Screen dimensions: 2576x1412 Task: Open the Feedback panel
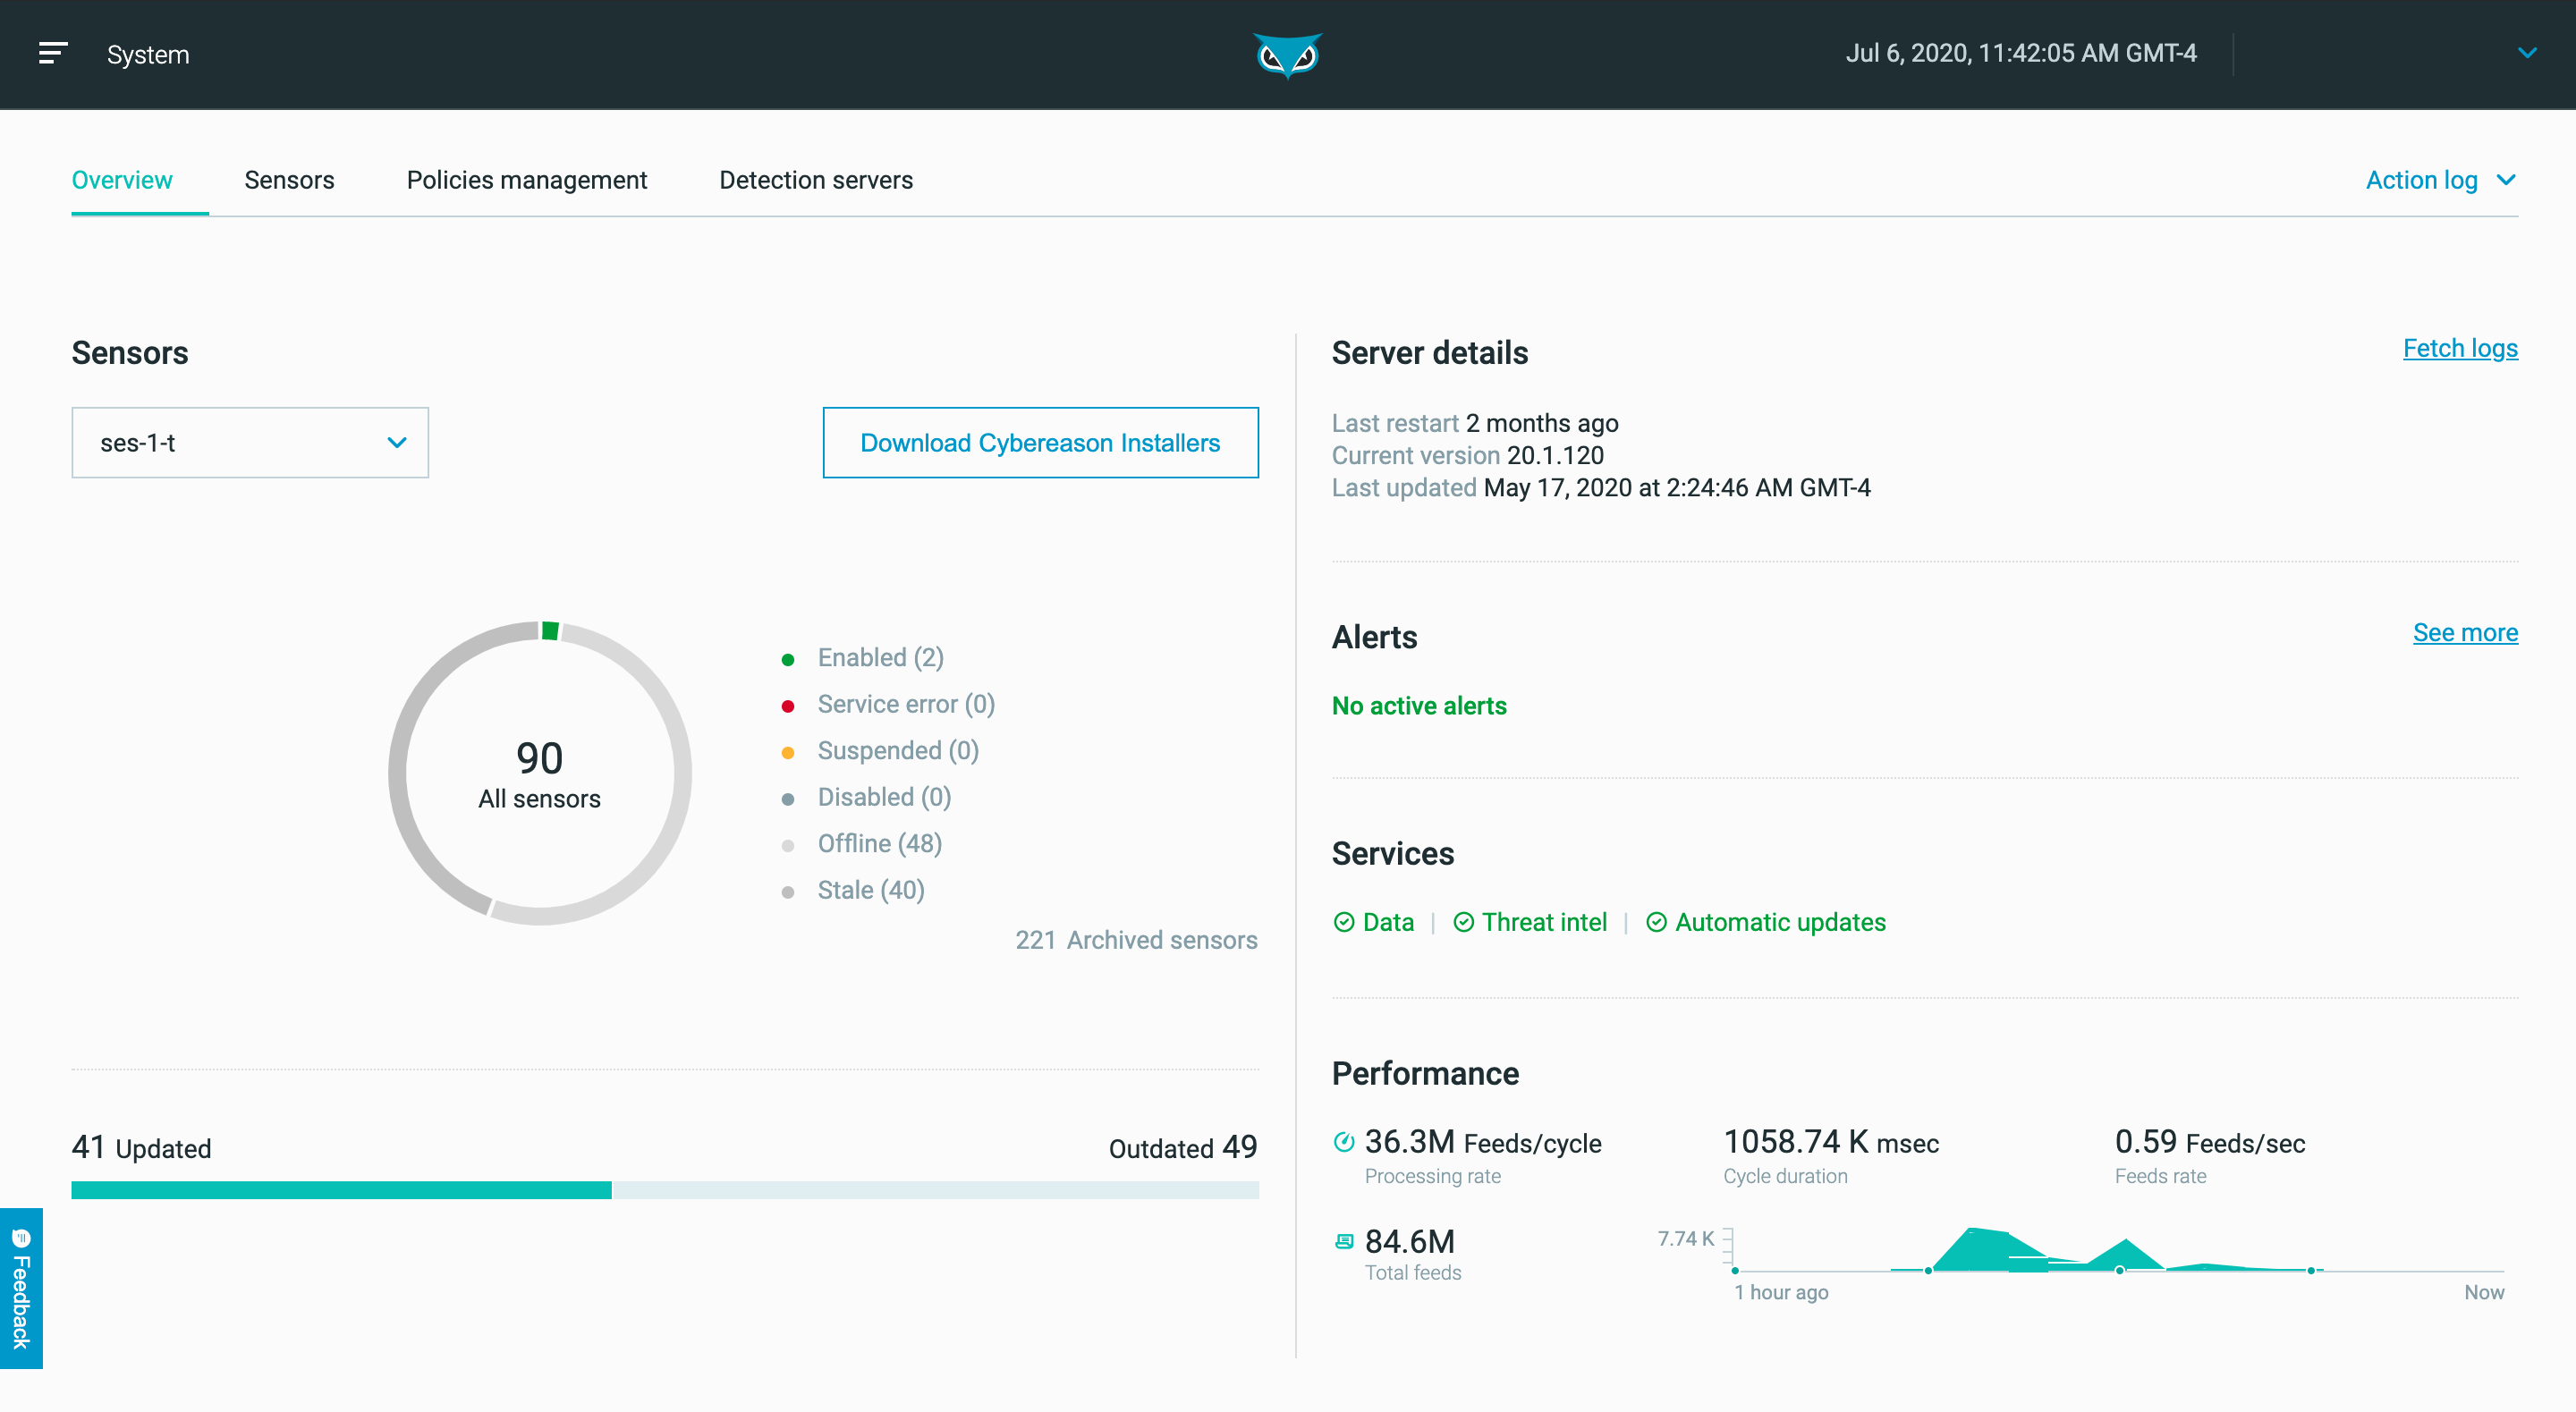21,1289
